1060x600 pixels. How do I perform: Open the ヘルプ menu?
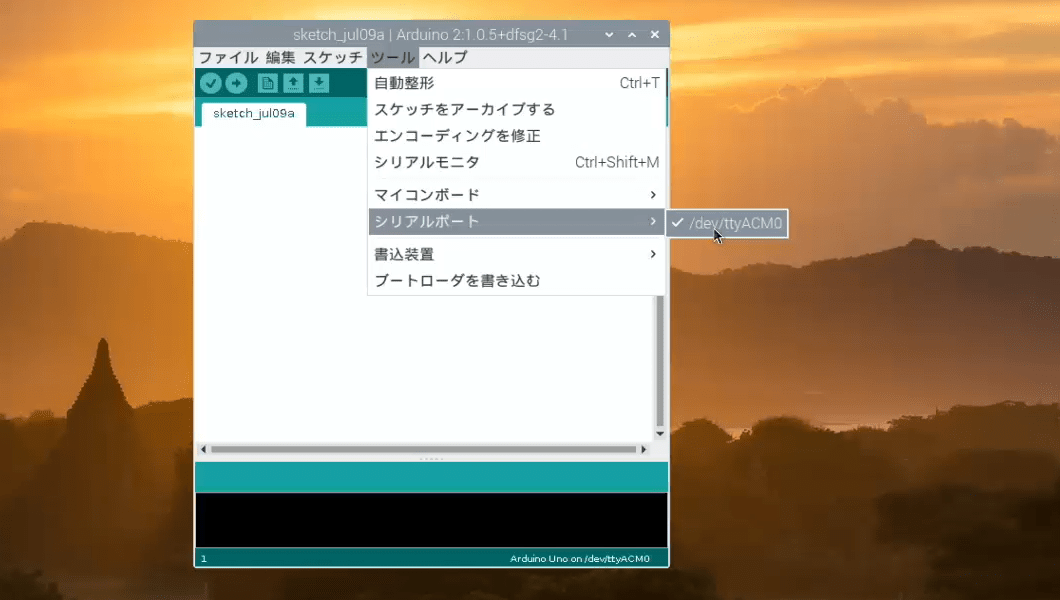(x=442, y=57)
